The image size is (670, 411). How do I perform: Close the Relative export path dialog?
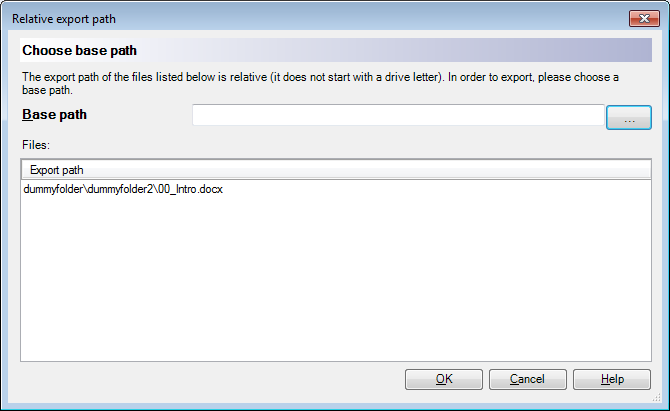point(644,19)
